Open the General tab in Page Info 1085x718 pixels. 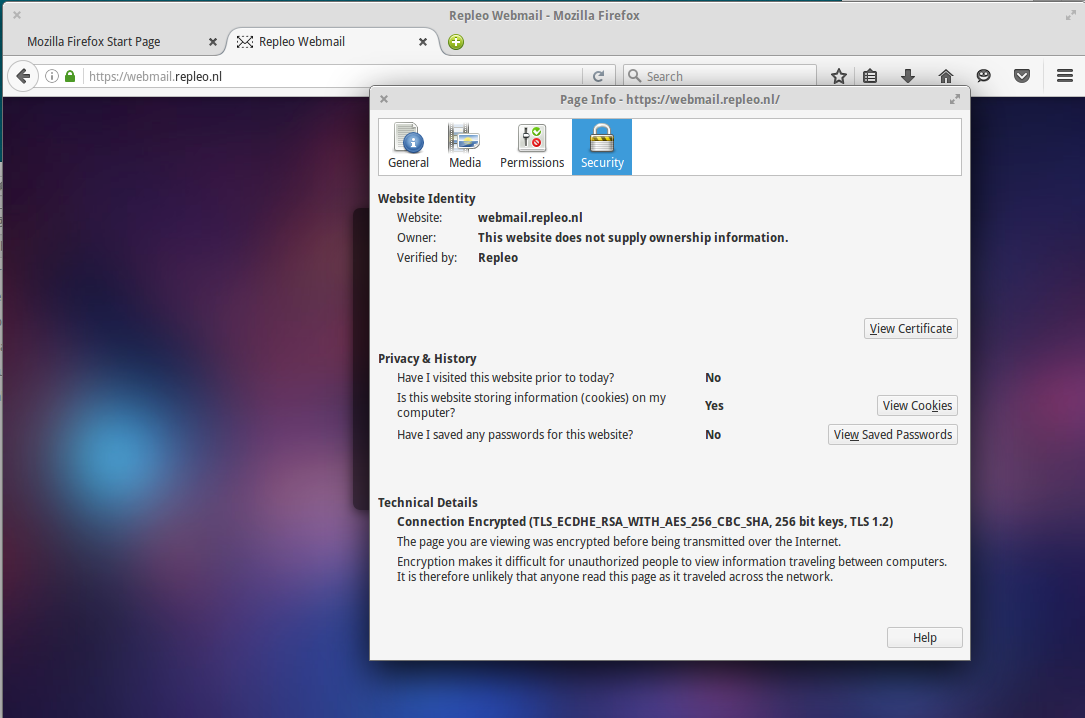point(408,147)
